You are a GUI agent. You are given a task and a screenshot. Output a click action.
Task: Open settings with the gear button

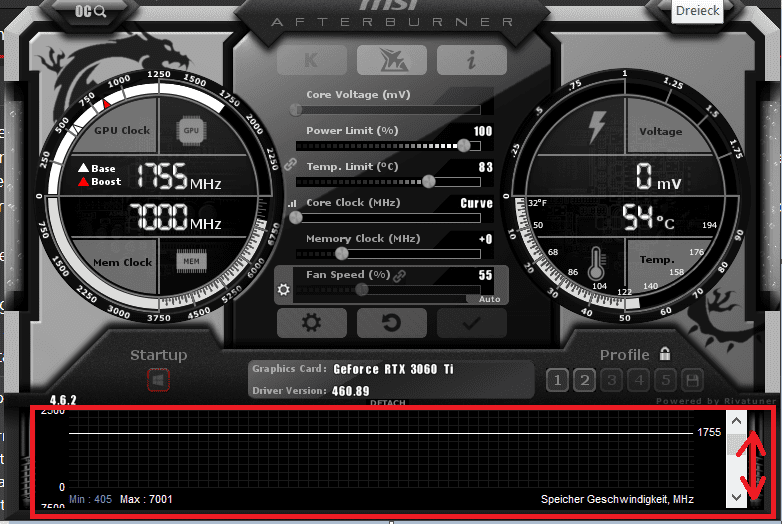(312, 323)
